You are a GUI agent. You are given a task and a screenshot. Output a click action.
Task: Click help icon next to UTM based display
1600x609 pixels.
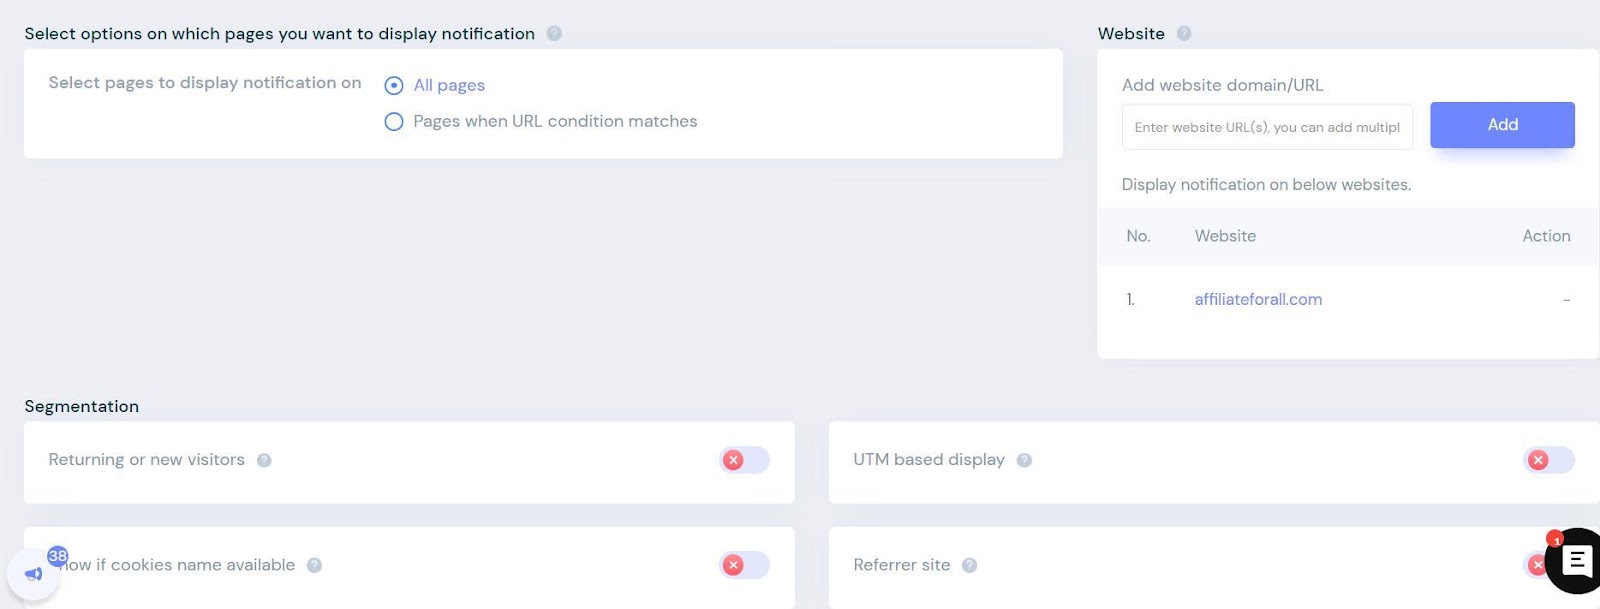point(1024,460)
